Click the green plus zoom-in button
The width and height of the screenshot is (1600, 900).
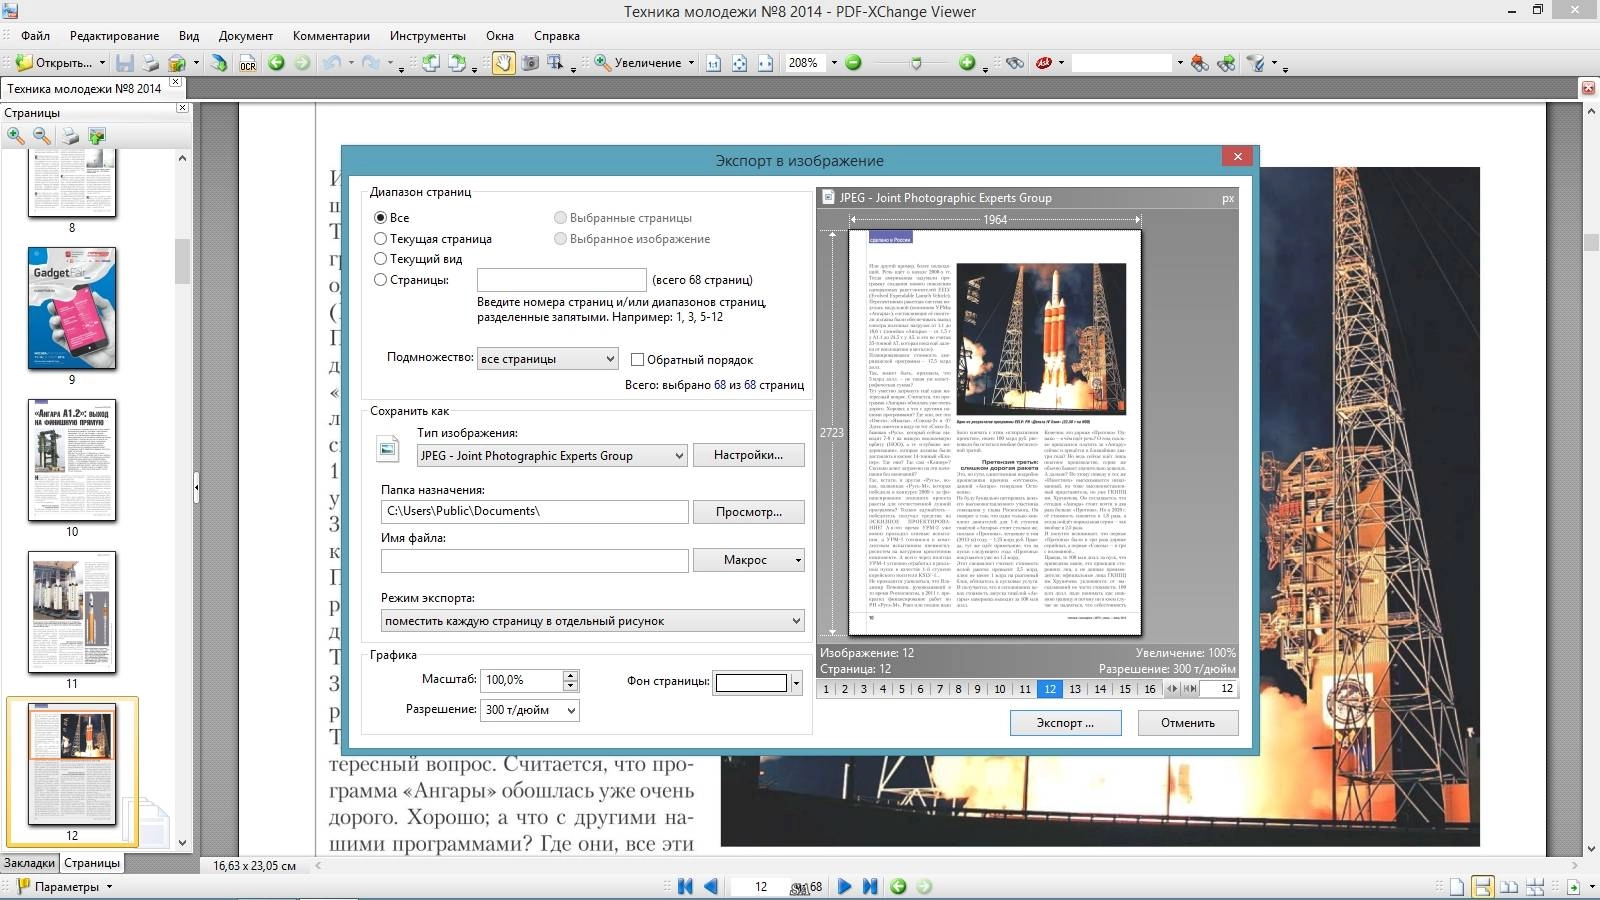coord(966,63)
